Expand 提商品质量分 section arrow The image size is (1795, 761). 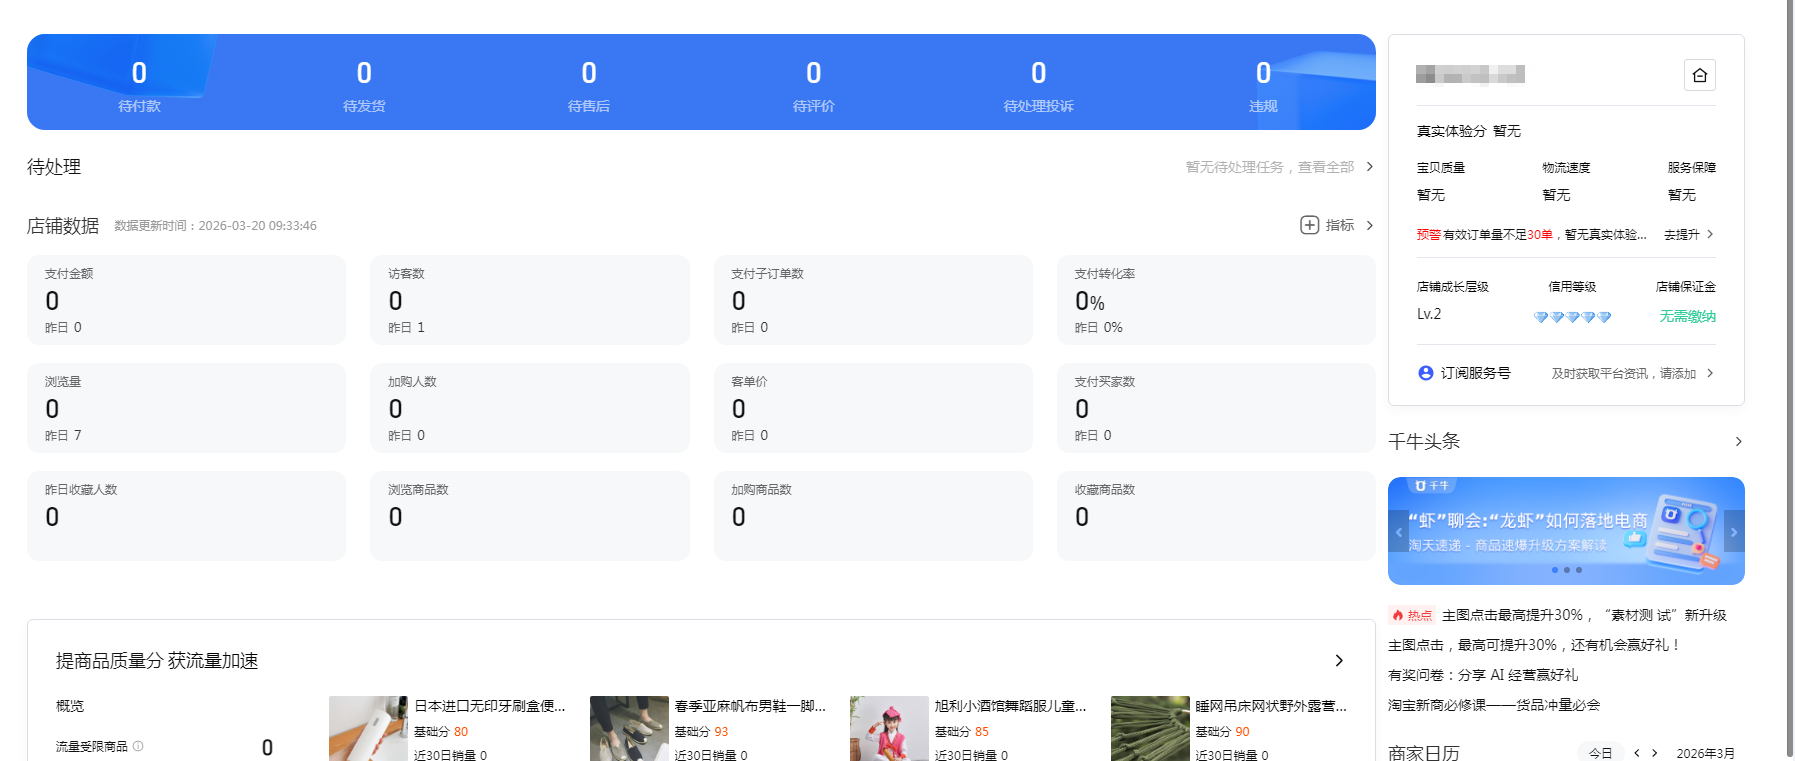tap(1339, 661)
